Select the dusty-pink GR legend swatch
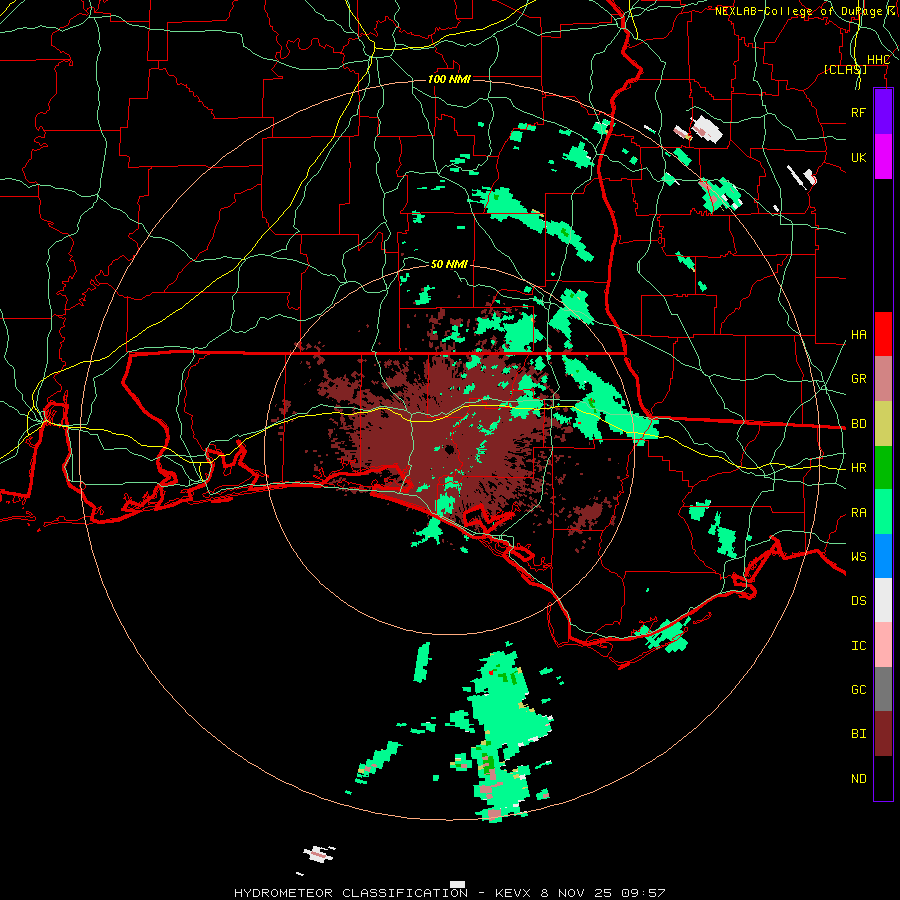This screenshot has height=900, width=900. (x=883, y=379)
